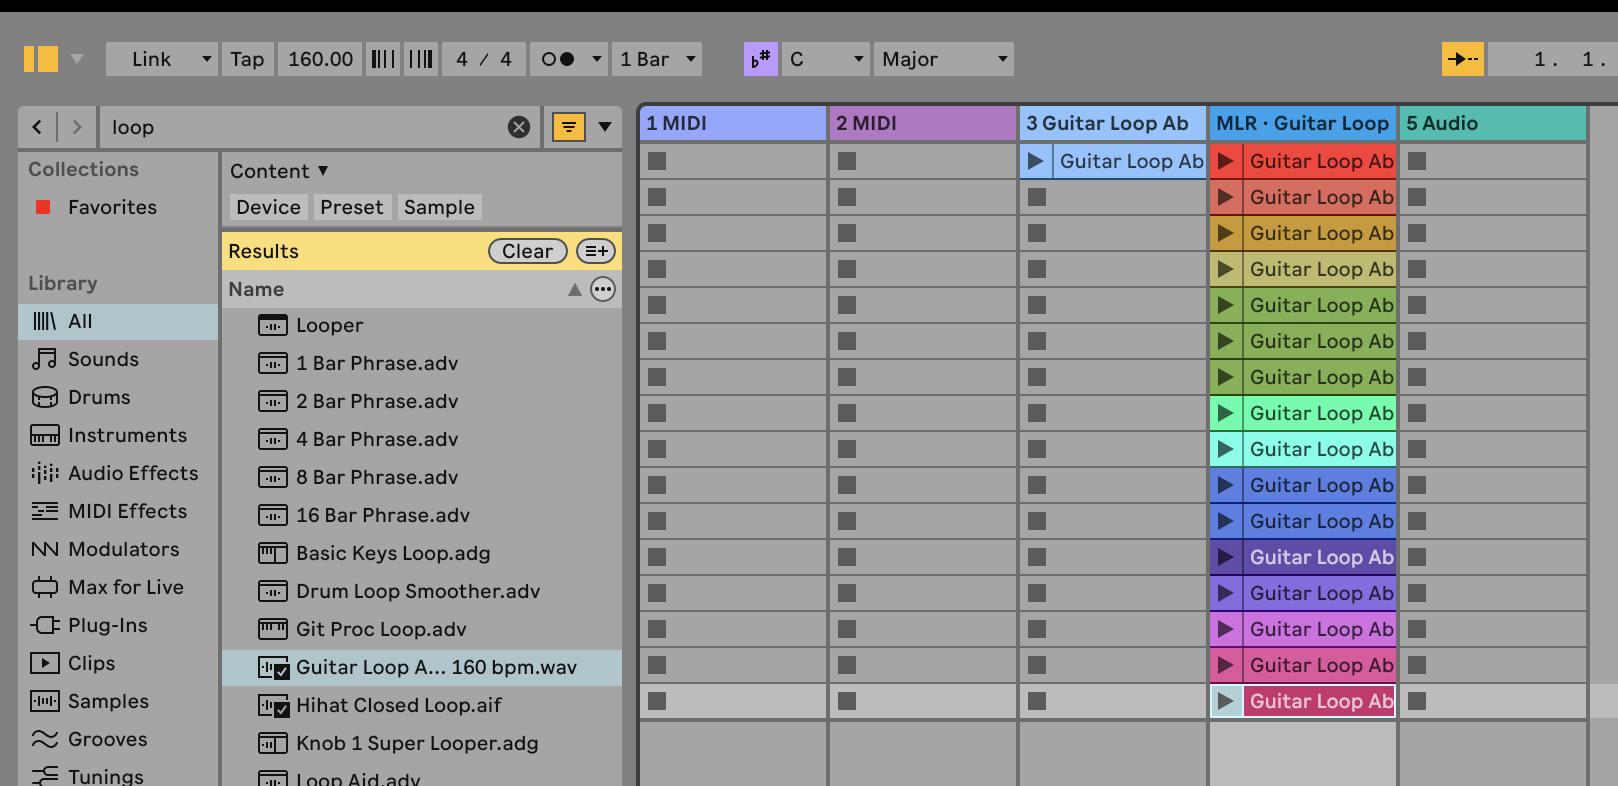Toggle the yellow Follow playback button
The width and height of the screenshot is (1618, 786).
tap(1463, 59)
